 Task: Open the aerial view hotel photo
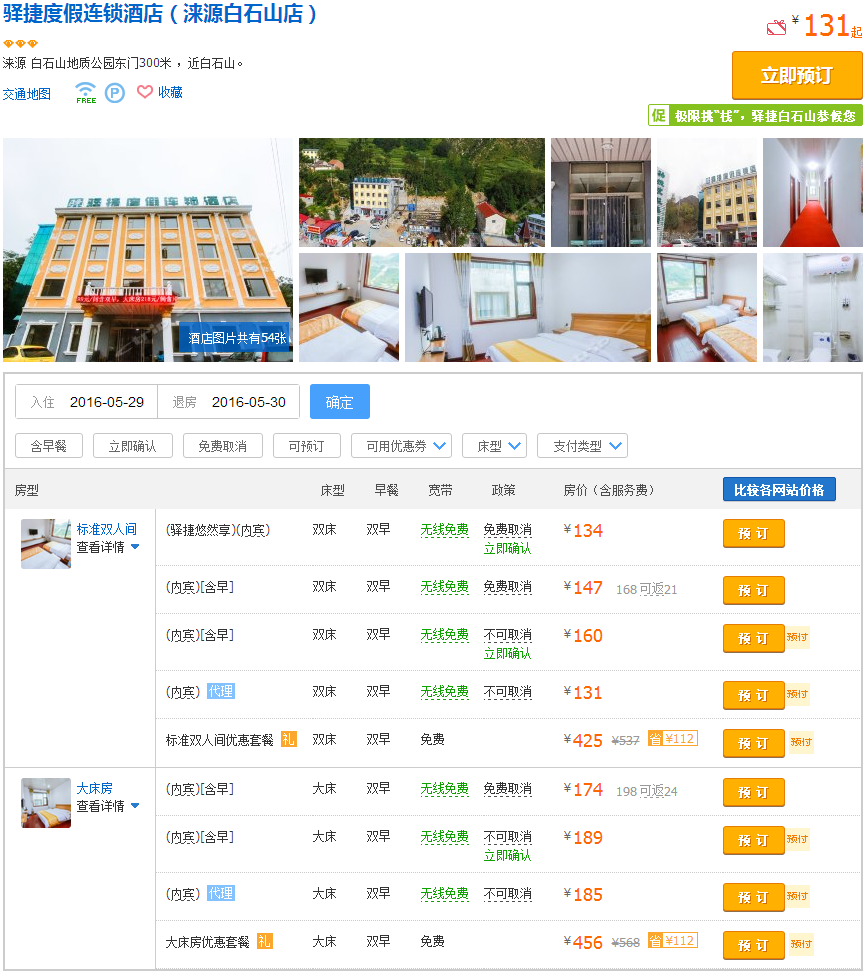421,192
